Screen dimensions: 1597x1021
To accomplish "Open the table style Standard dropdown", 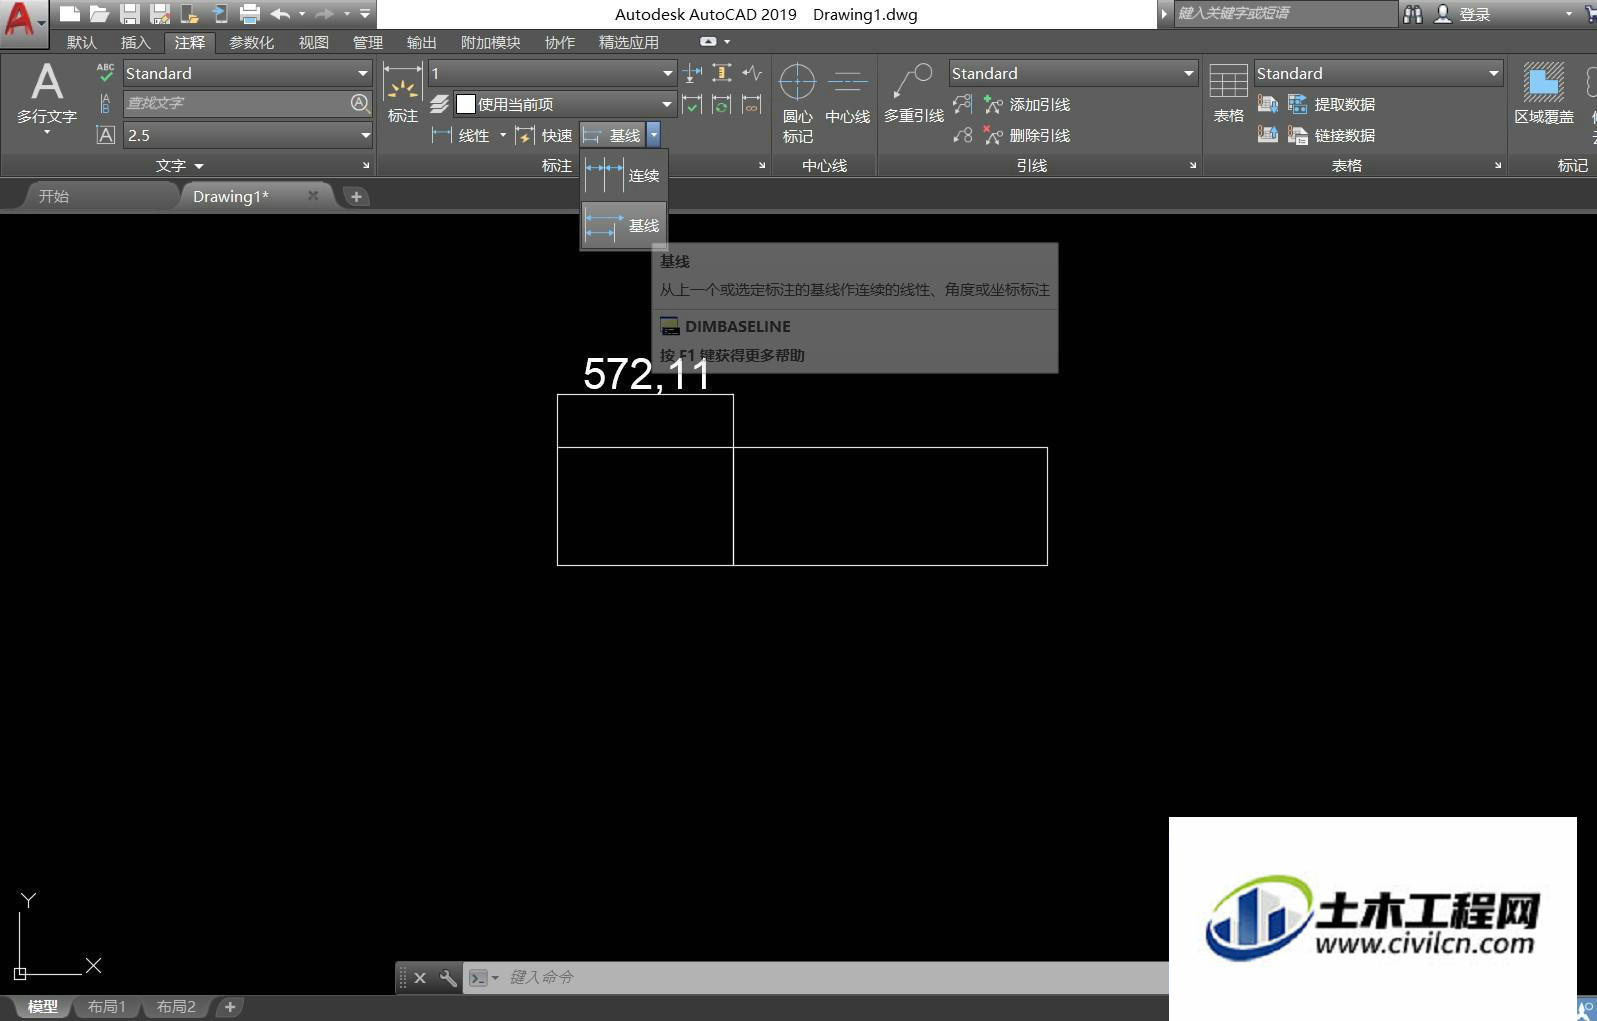I will point(1494,73).
